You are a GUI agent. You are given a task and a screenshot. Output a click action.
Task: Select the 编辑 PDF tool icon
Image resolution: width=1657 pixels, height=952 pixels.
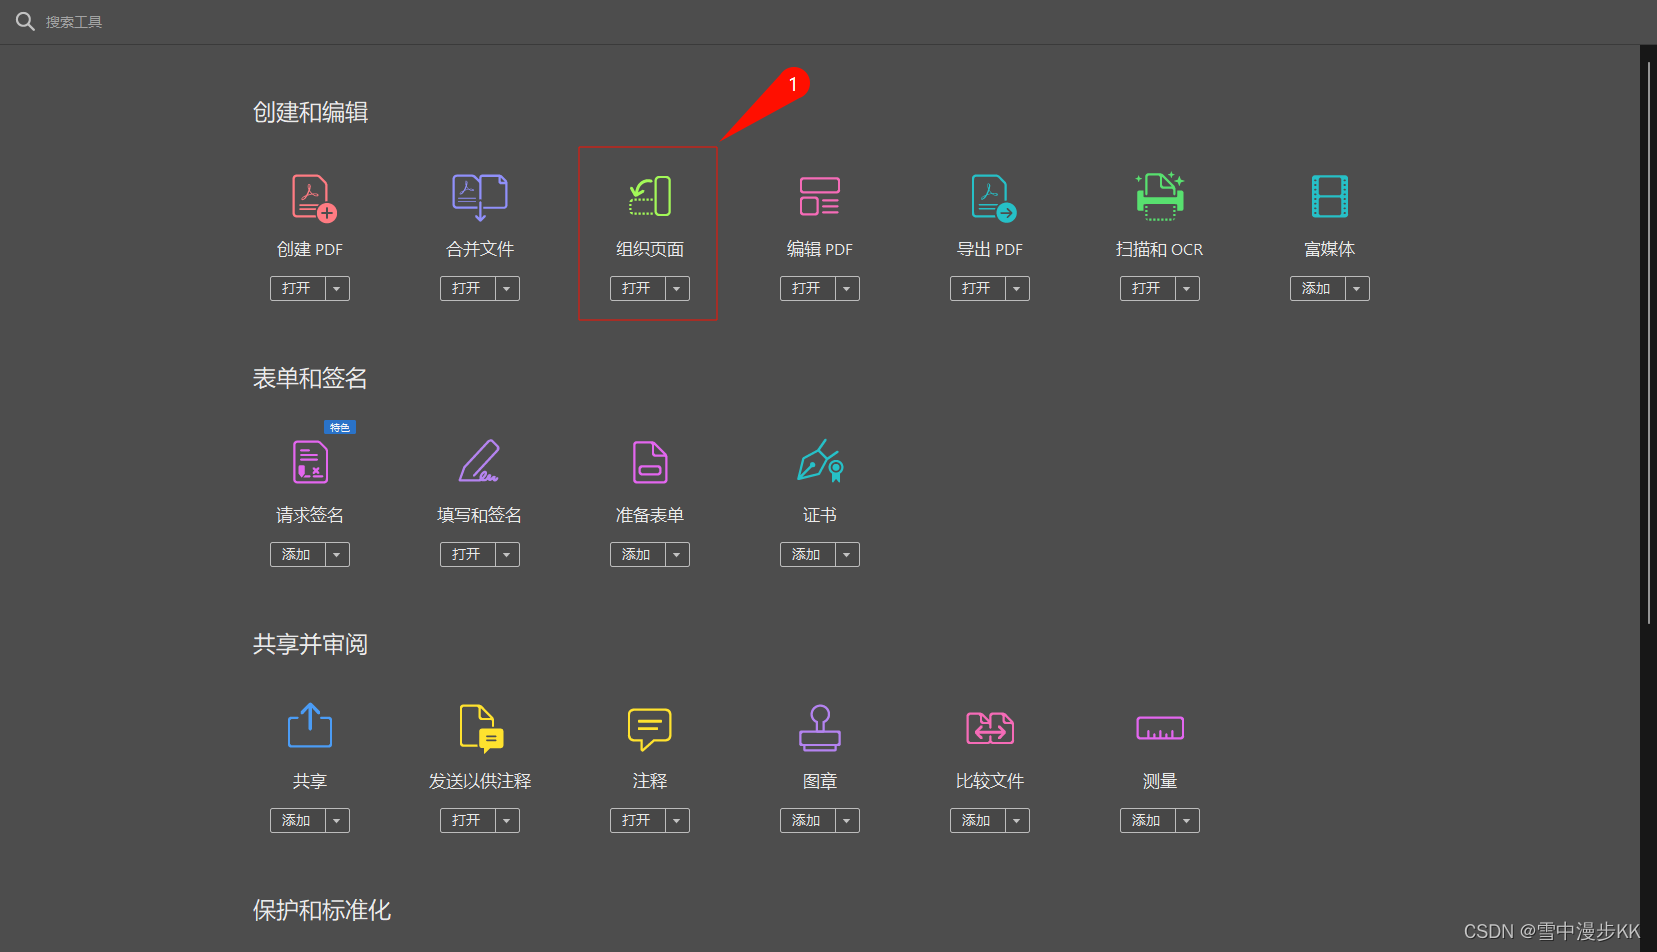point(820,197)
